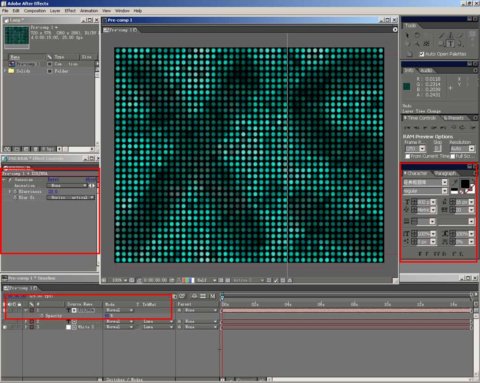The height and width of the screenshot is (383, 480).
Task: Click the RGB channel button in comp viewer
Action: point(188,280)
